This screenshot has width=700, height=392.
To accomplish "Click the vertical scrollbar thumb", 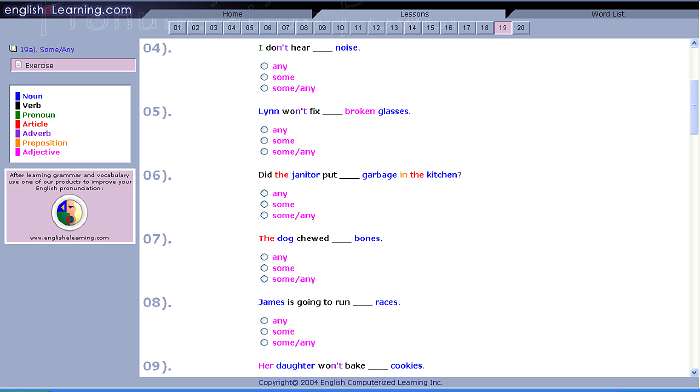I will (x=694, y=107).
